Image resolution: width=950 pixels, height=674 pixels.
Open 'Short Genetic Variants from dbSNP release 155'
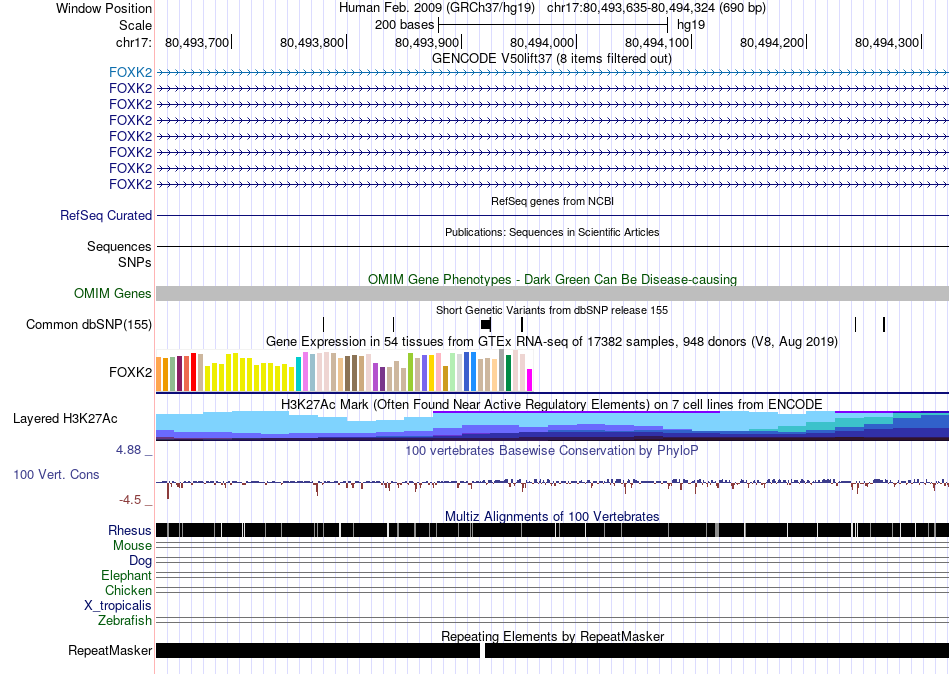pos(552,310)
